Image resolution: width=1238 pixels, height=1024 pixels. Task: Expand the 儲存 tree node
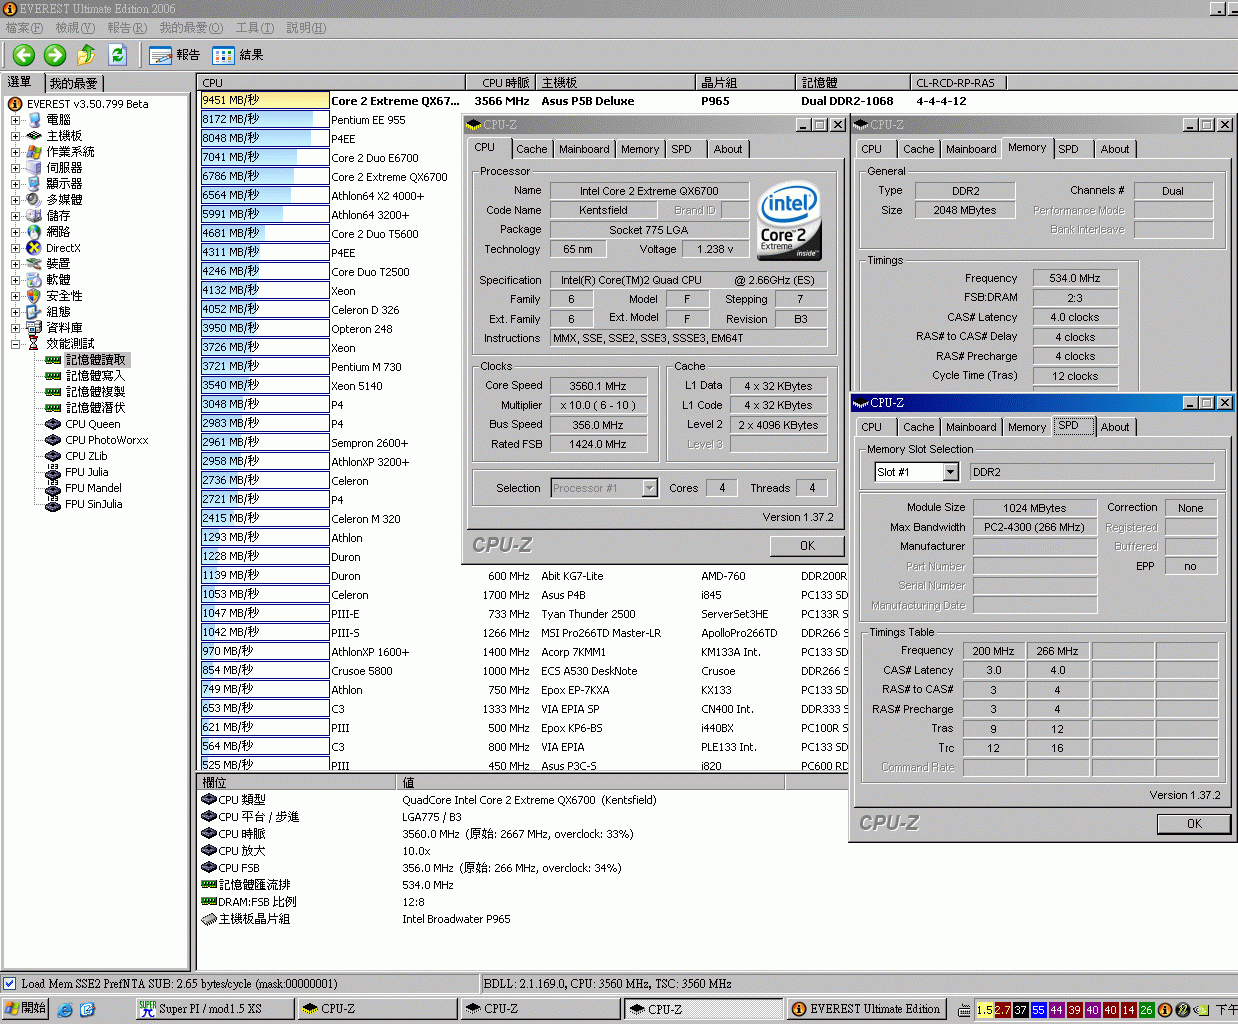point(15,216)
